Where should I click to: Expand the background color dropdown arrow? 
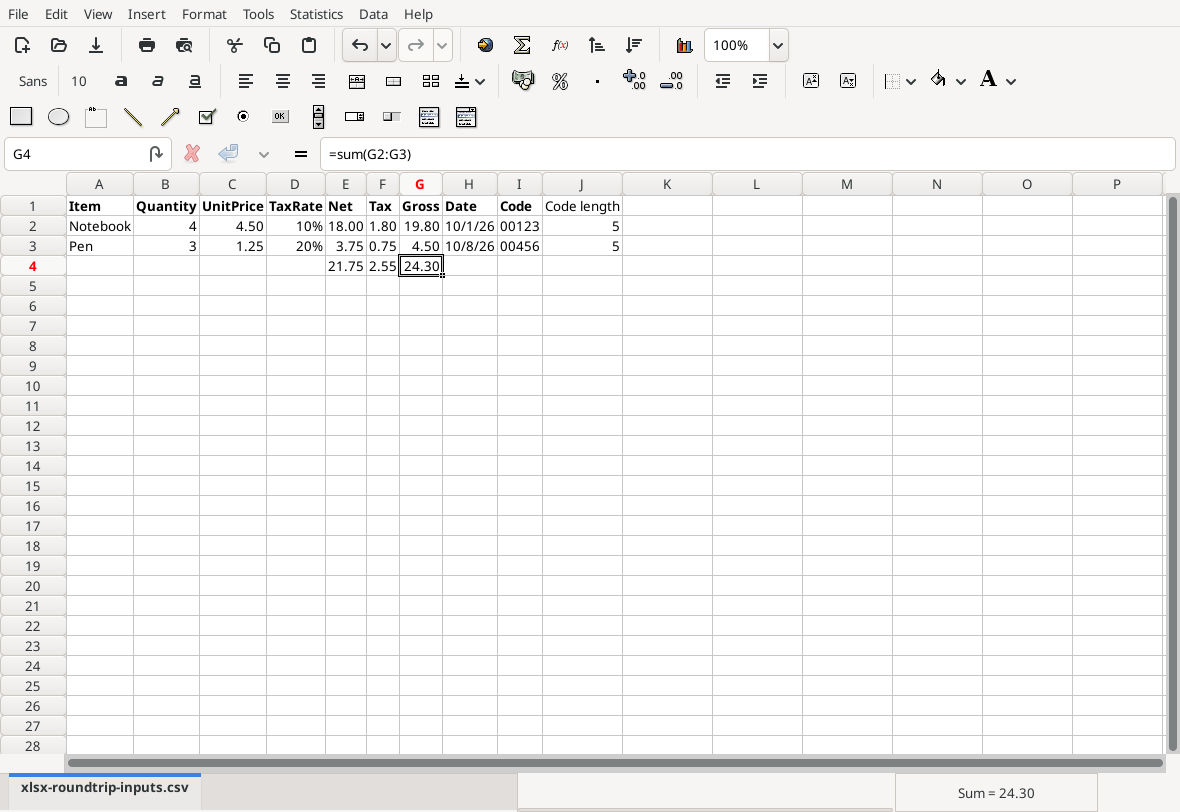(x=961, y=81)
